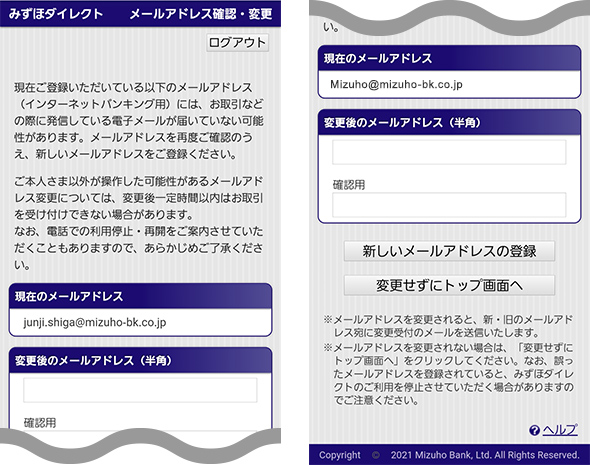Click 変更せずにトップ画面へ button

point(449,286)
